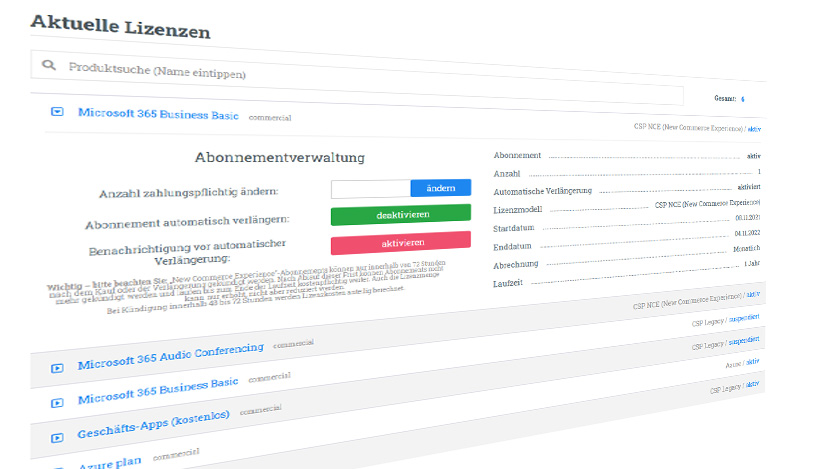The width and height of the screenshot is (833, 469).
Task: Click the Abonnement label in the details list
Action: tap(517, 155)
